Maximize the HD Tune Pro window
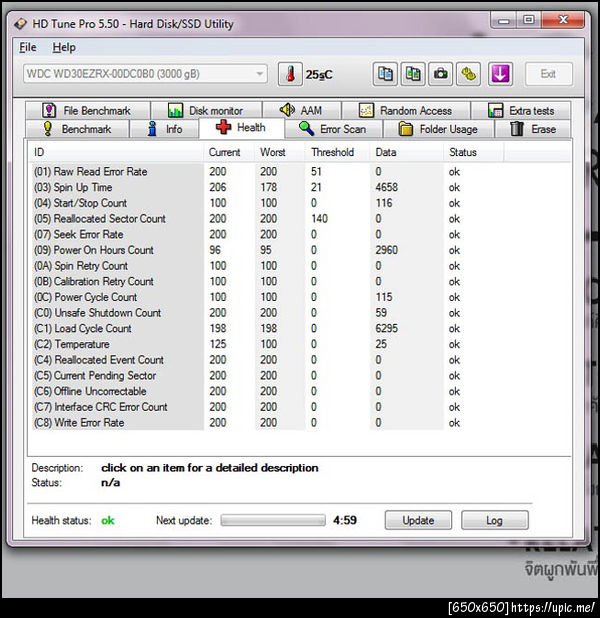The image size is (600, 618). (529, 20)
